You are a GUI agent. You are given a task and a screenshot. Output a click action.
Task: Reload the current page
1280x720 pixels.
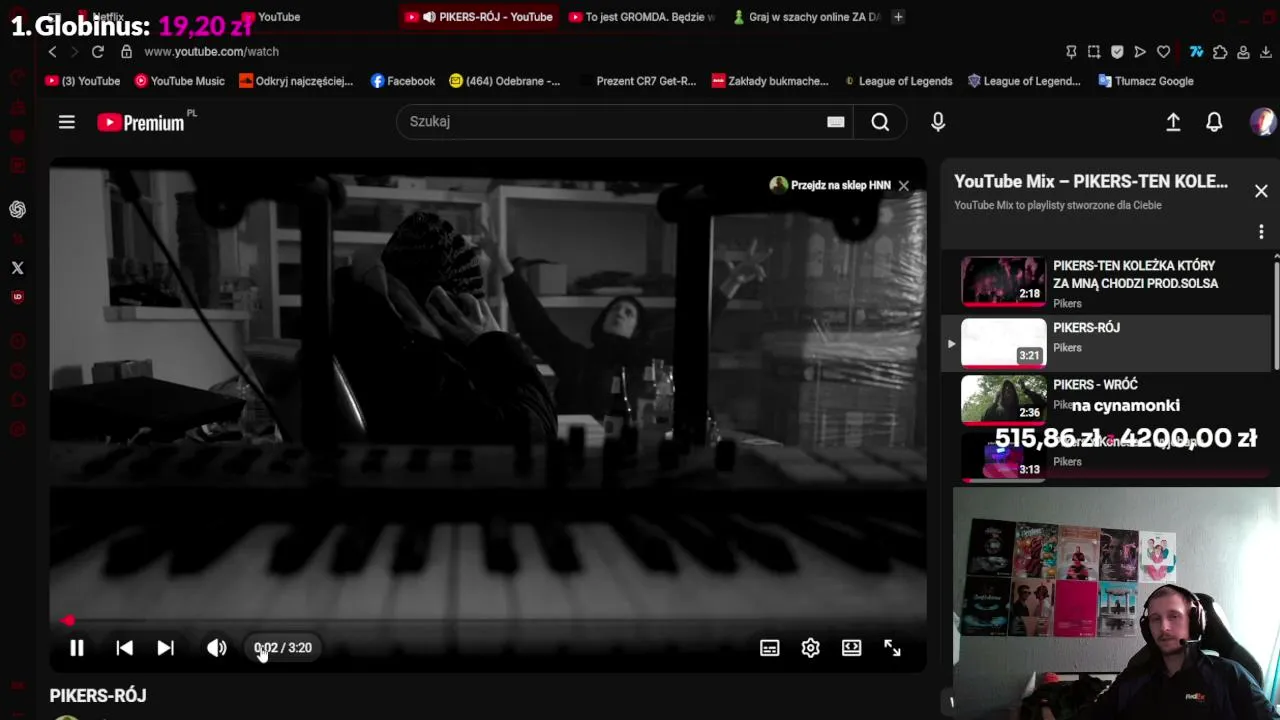coord(98,52)
